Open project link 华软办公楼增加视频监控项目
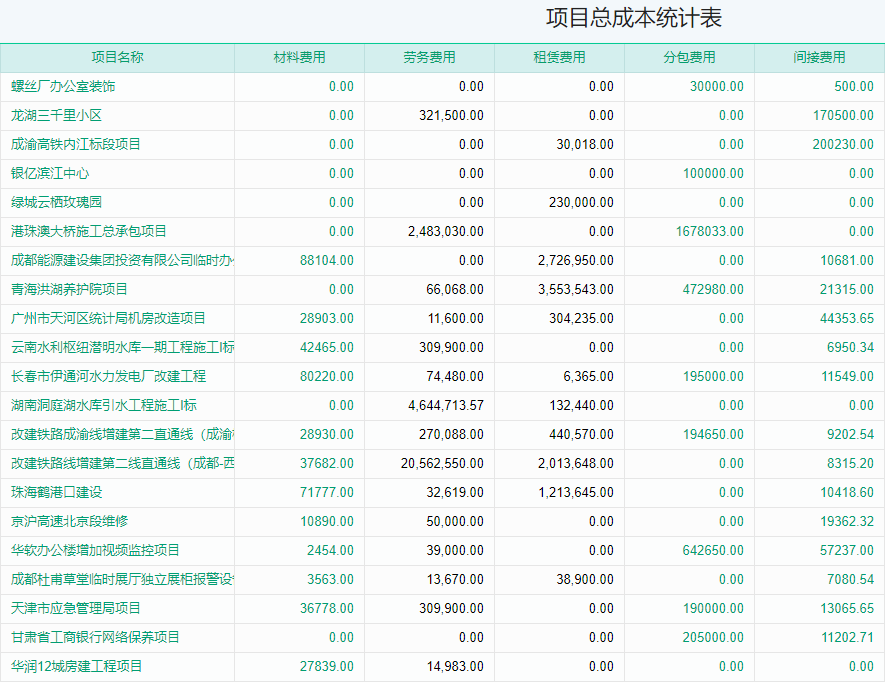Viewport: 885px width, 682px height. (x=95, y=550)
